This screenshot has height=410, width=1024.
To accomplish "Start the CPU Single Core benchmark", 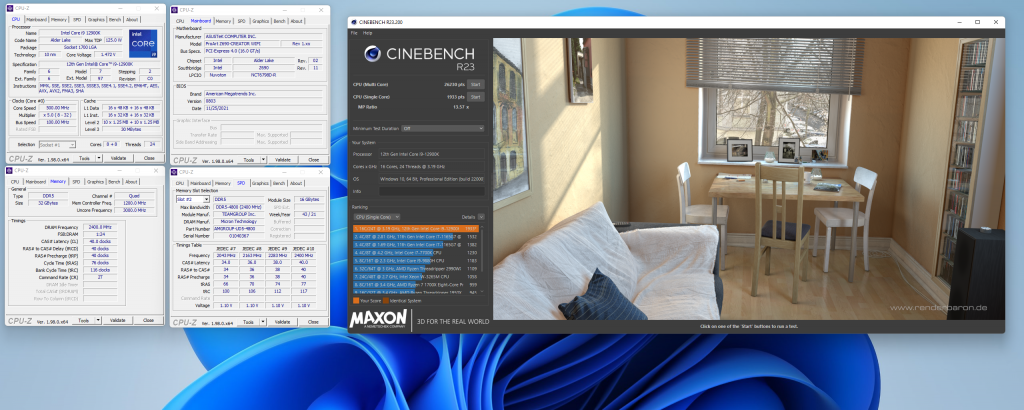I will [x=475, y=97].
